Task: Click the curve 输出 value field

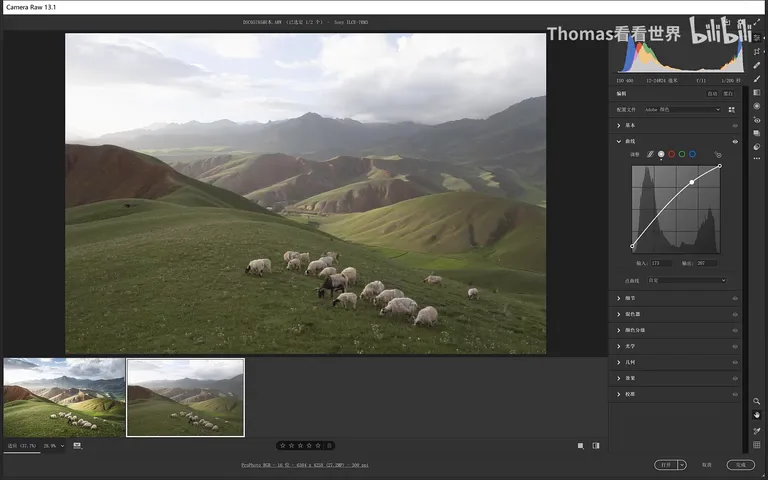Action: point(707,264)
